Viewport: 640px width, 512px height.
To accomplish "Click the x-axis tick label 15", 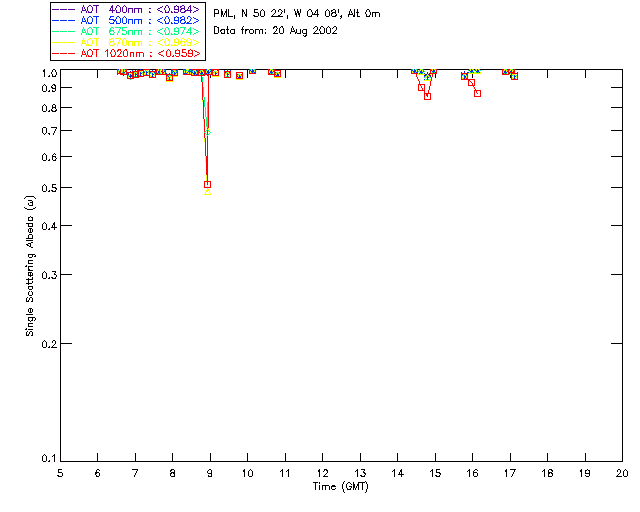I will click(x=435, y=473).
